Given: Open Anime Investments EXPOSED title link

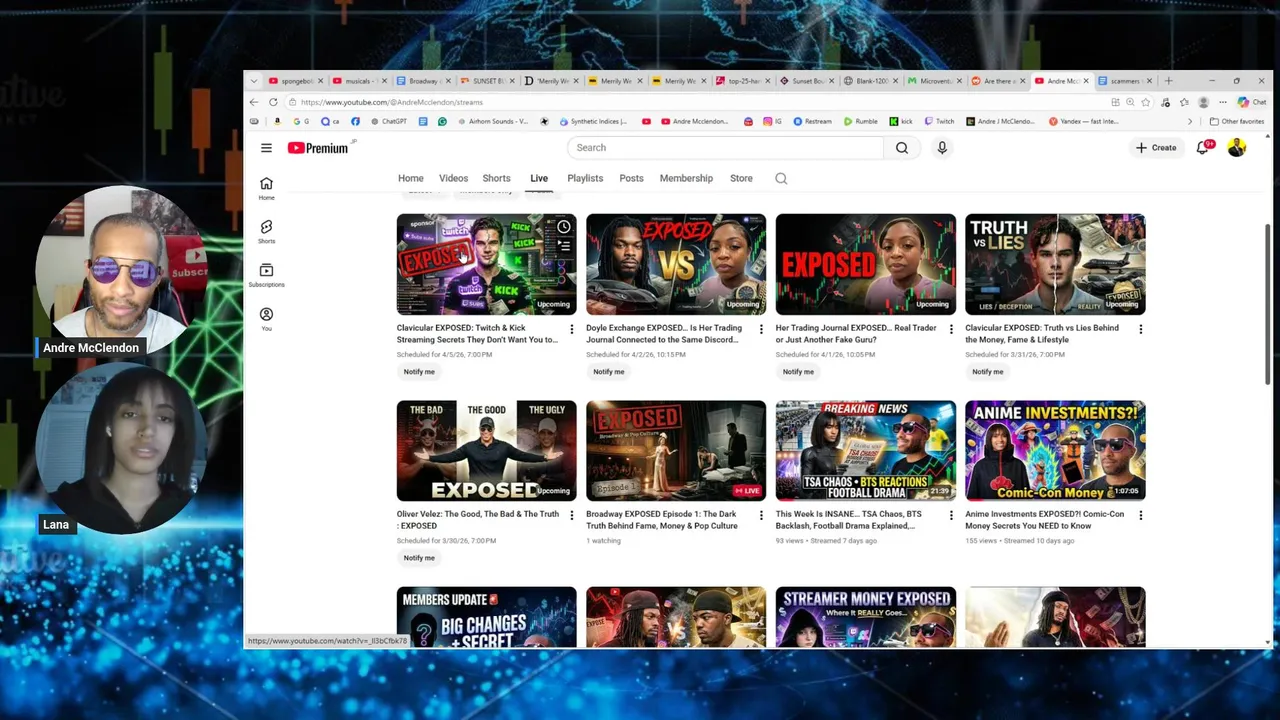Looking at the screenshot, I should coord(1044,520).
